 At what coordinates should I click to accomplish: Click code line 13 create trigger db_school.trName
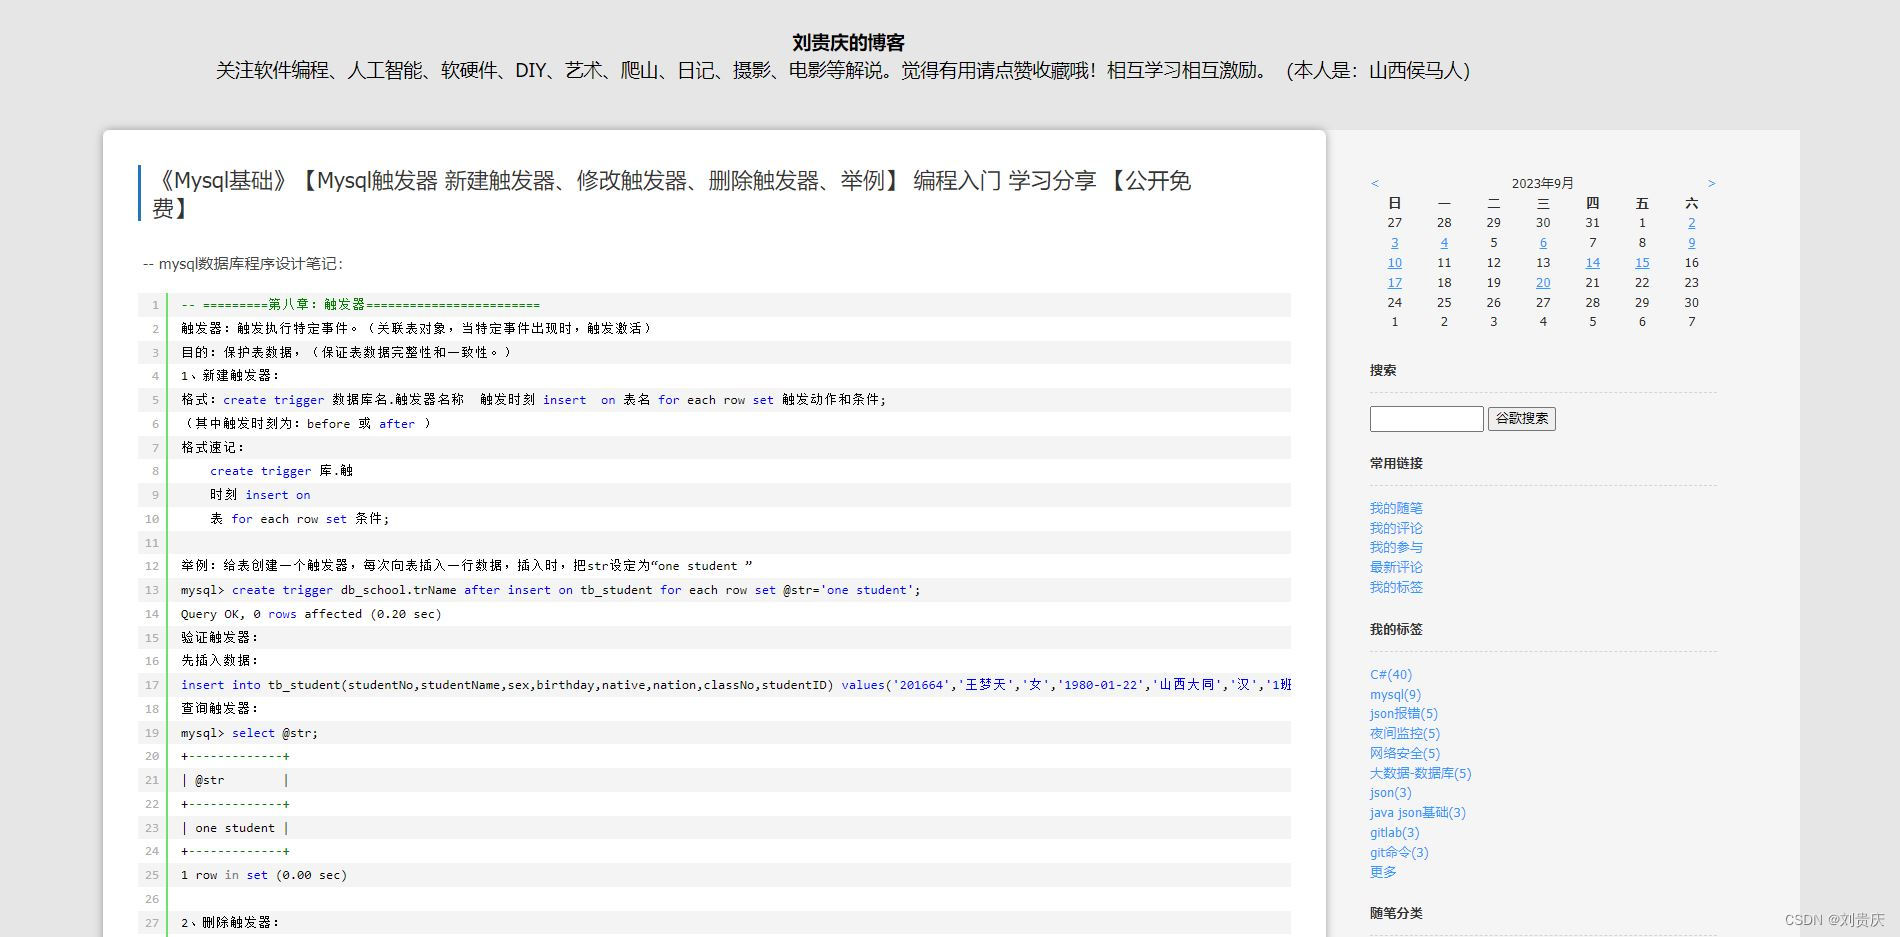click(550, 590)
